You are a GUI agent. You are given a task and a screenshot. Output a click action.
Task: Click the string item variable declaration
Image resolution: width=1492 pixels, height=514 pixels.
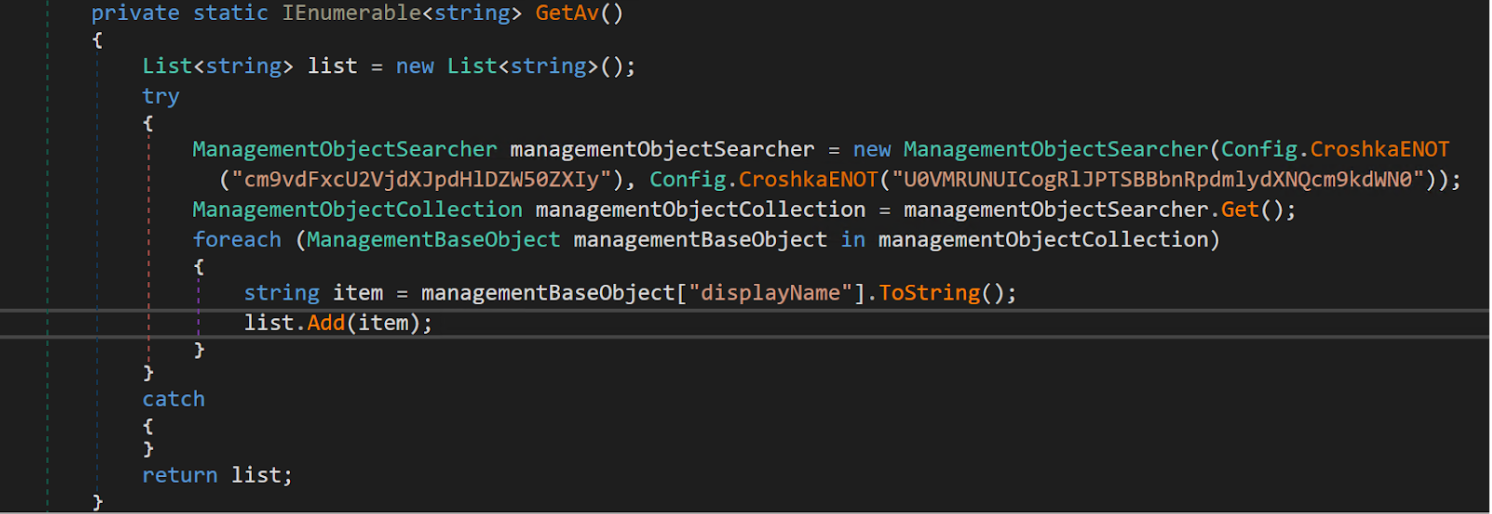tap(357, 293)
